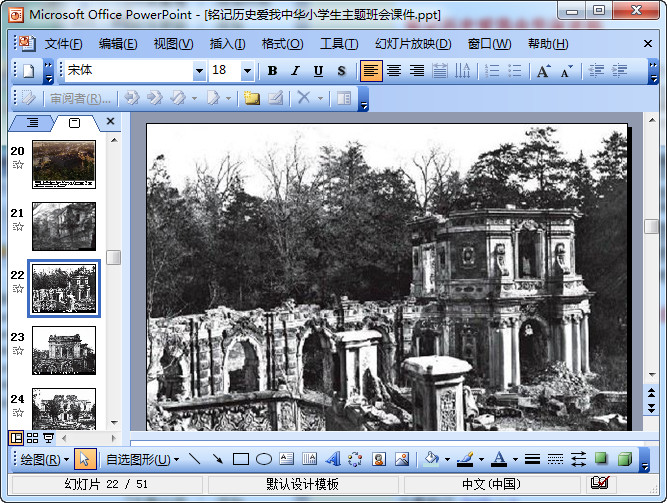The width and height of the screenshot is (667, 503).
Task: Increase font size icon
Action: (544, 71)
